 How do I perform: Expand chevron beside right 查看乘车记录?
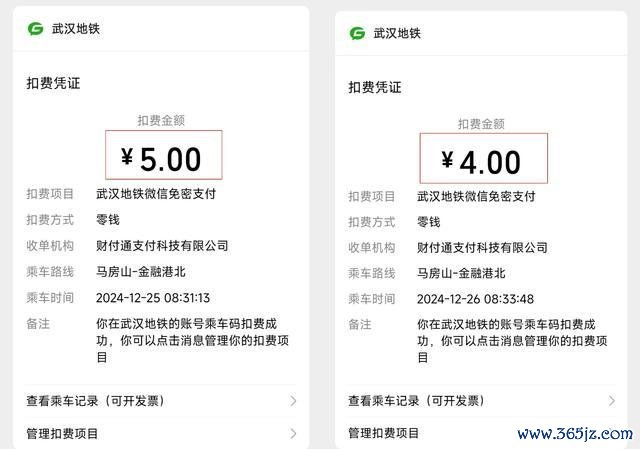point(611,401)
